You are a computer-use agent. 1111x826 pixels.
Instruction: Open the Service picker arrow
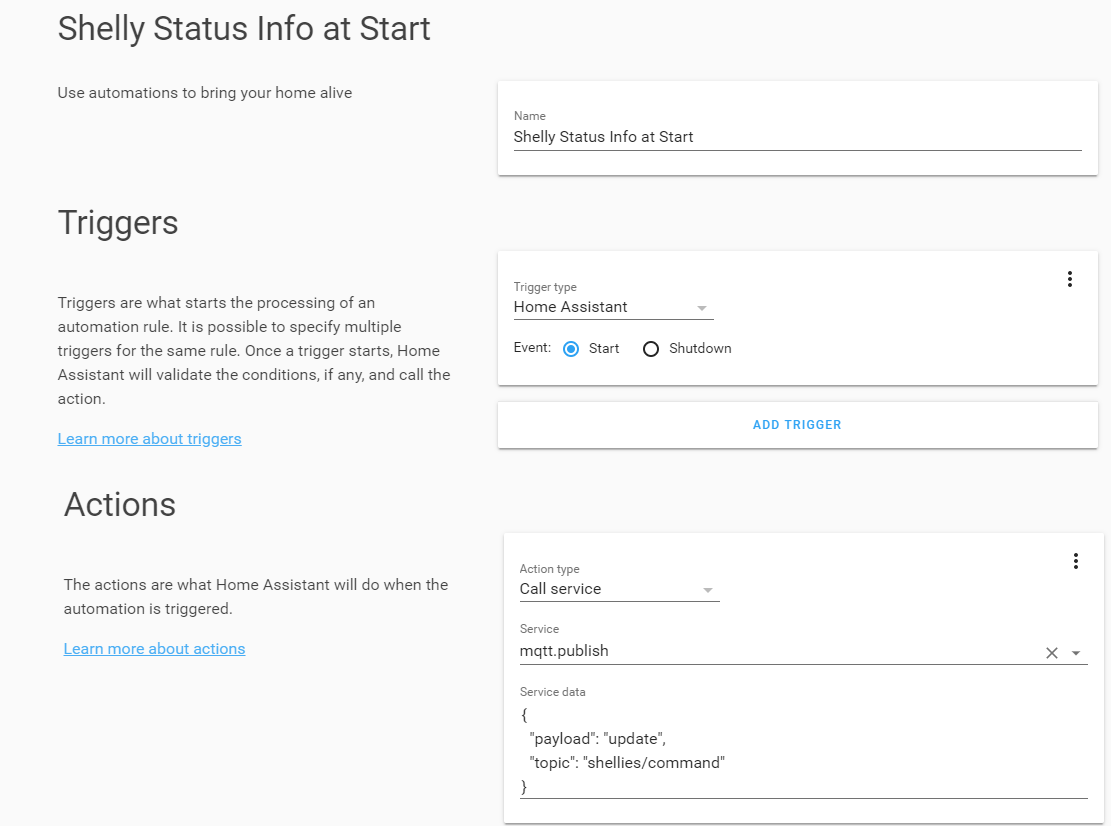coord(1077,652)
